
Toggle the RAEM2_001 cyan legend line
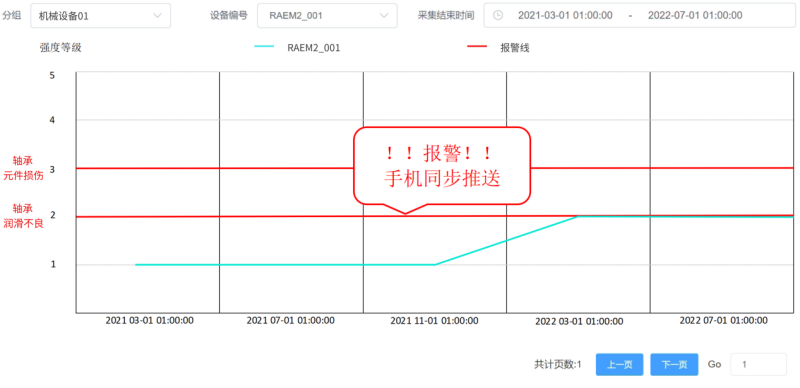coord(264,47)
